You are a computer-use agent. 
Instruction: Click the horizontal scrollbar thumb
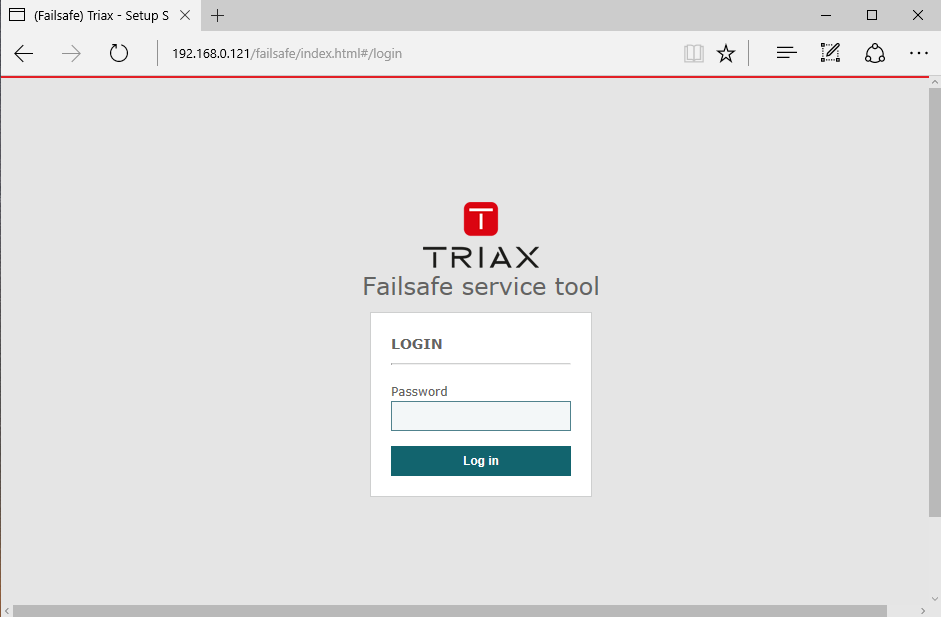click(x=449, y=611)
